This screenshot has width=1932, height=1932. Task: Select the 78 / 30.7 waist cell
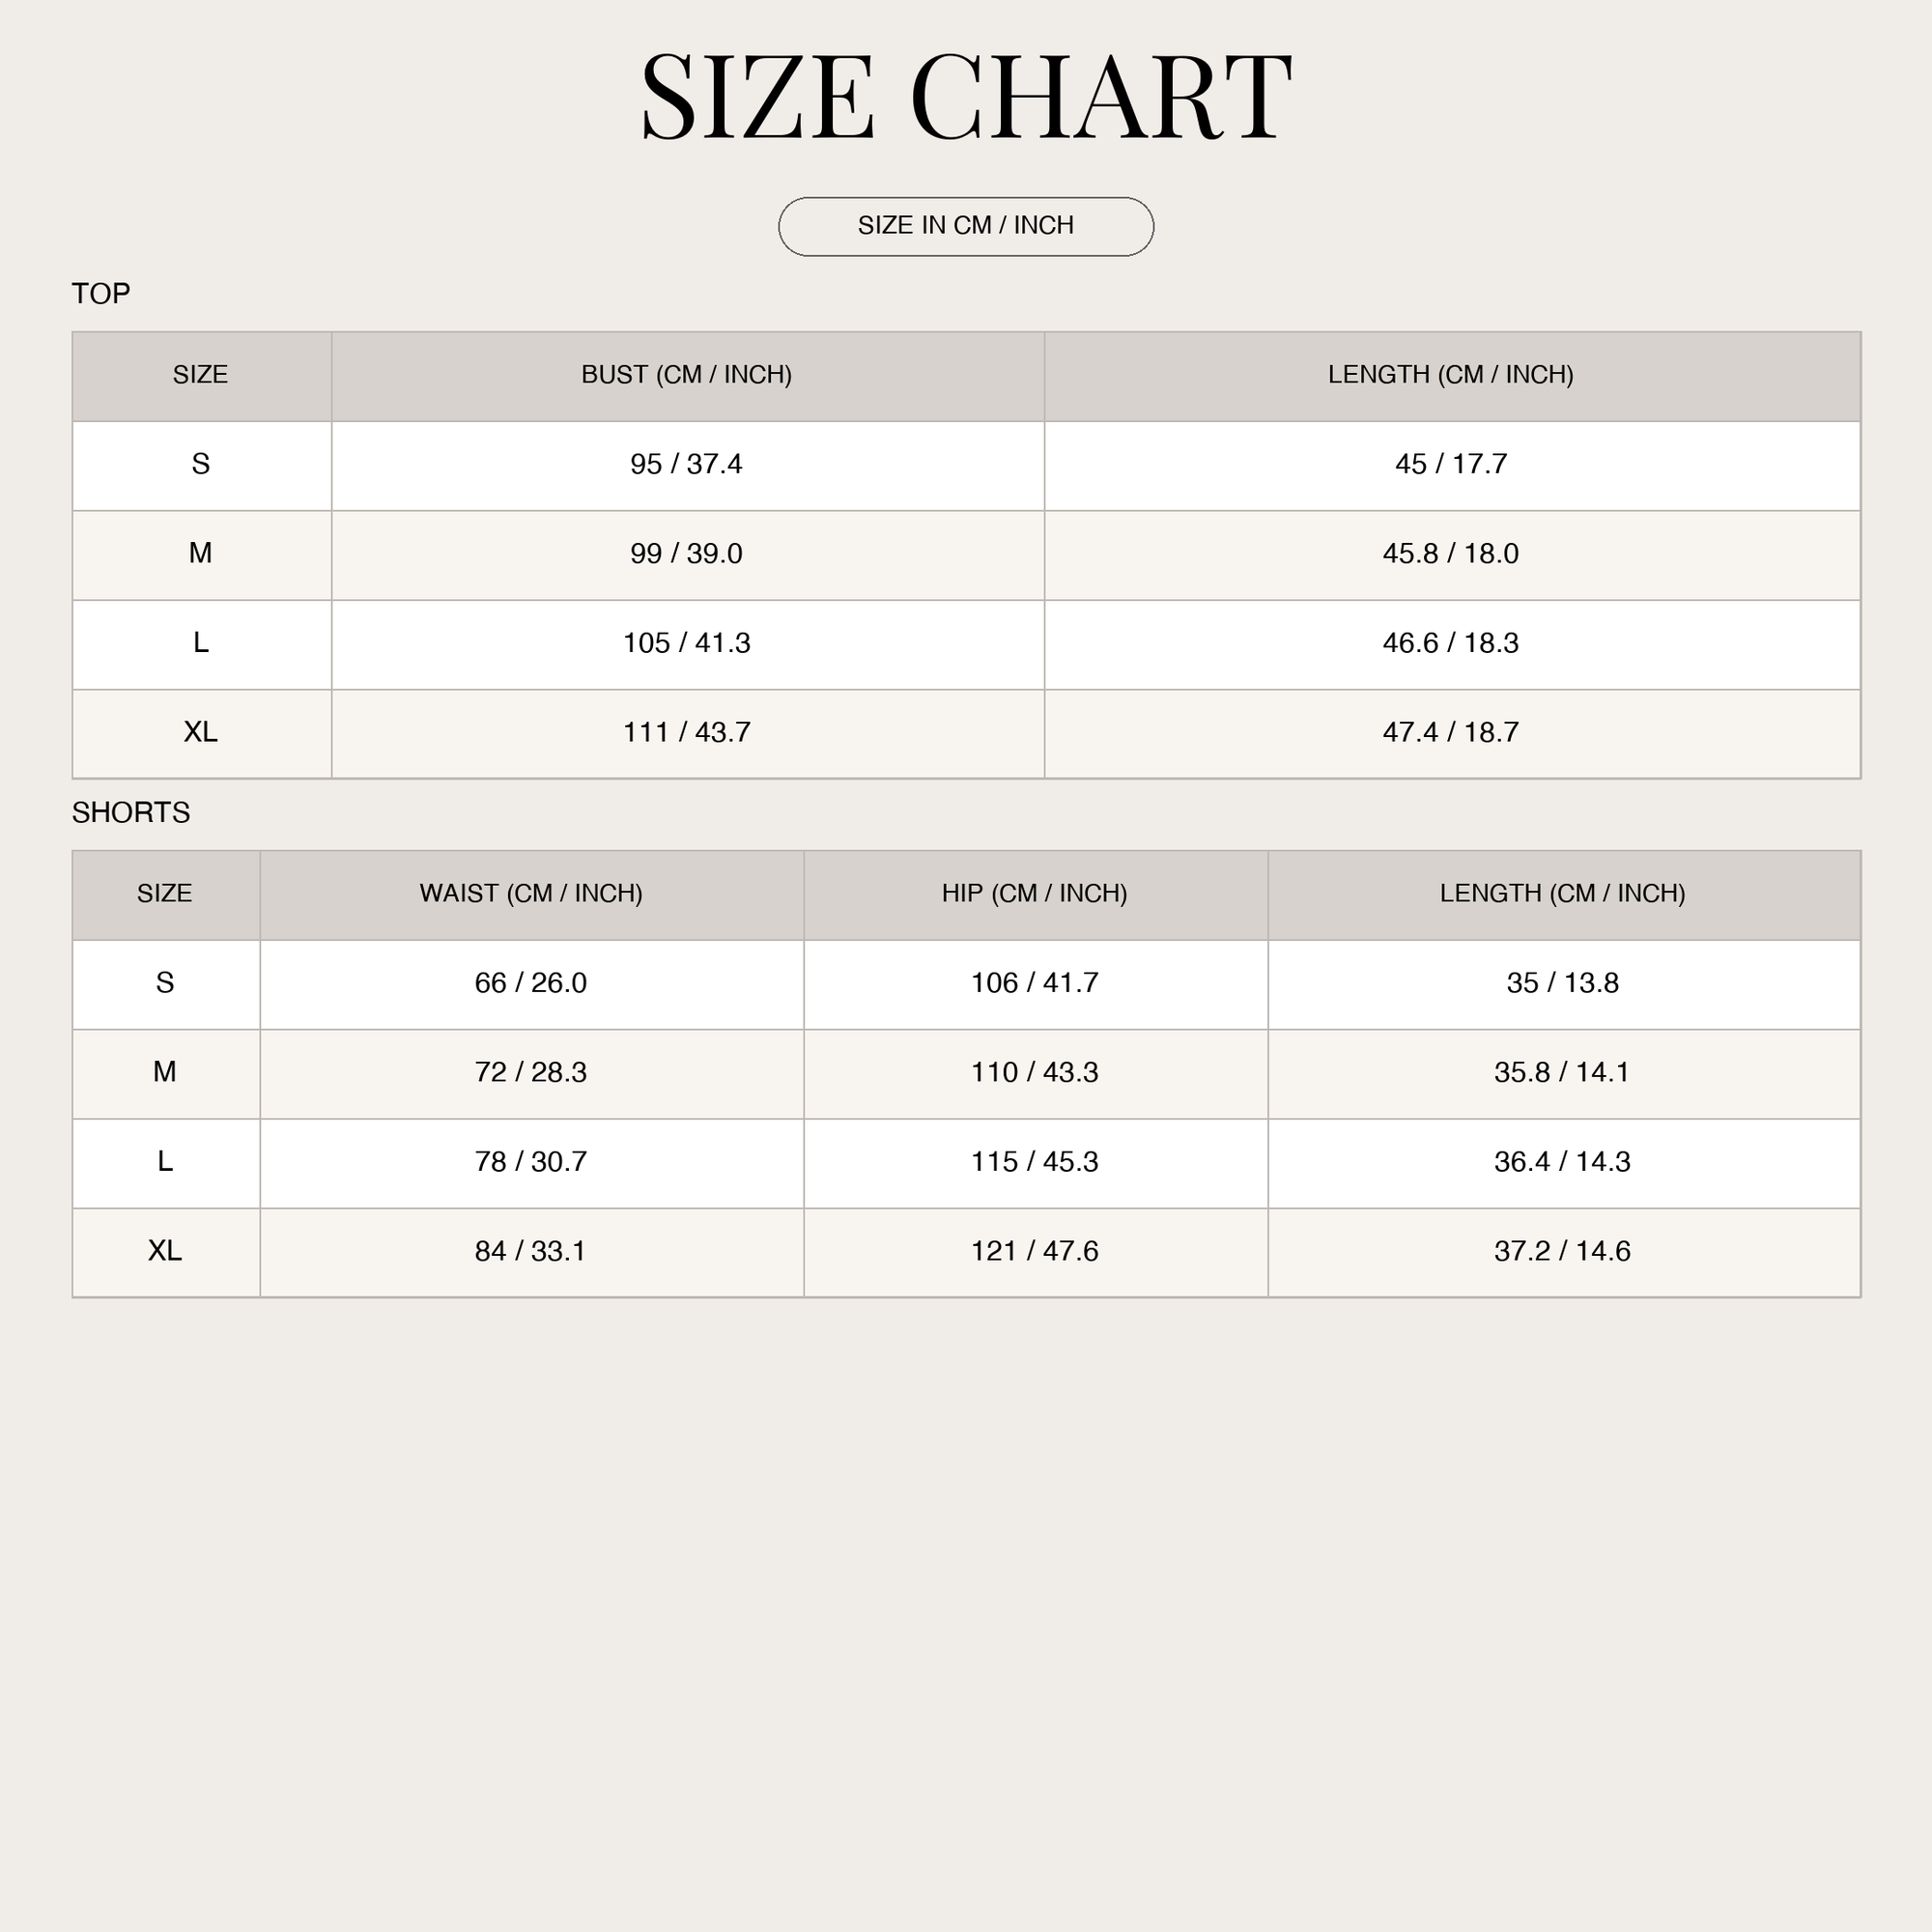[x=532, y=1163]
